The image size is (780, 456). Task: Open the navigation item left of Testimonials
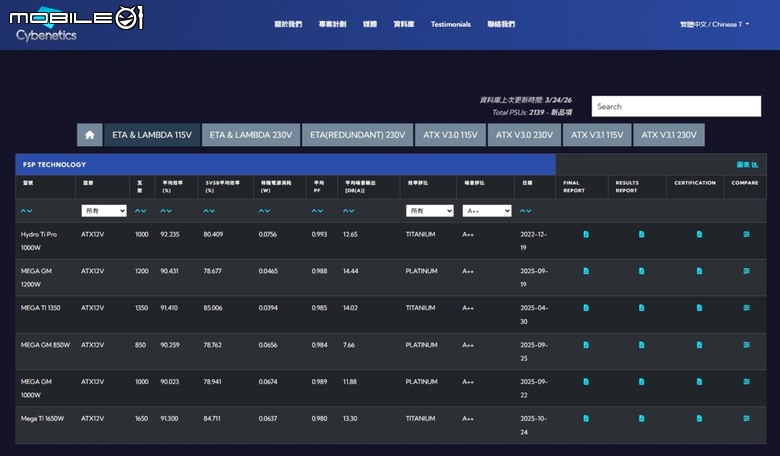(x=403, y=24)
